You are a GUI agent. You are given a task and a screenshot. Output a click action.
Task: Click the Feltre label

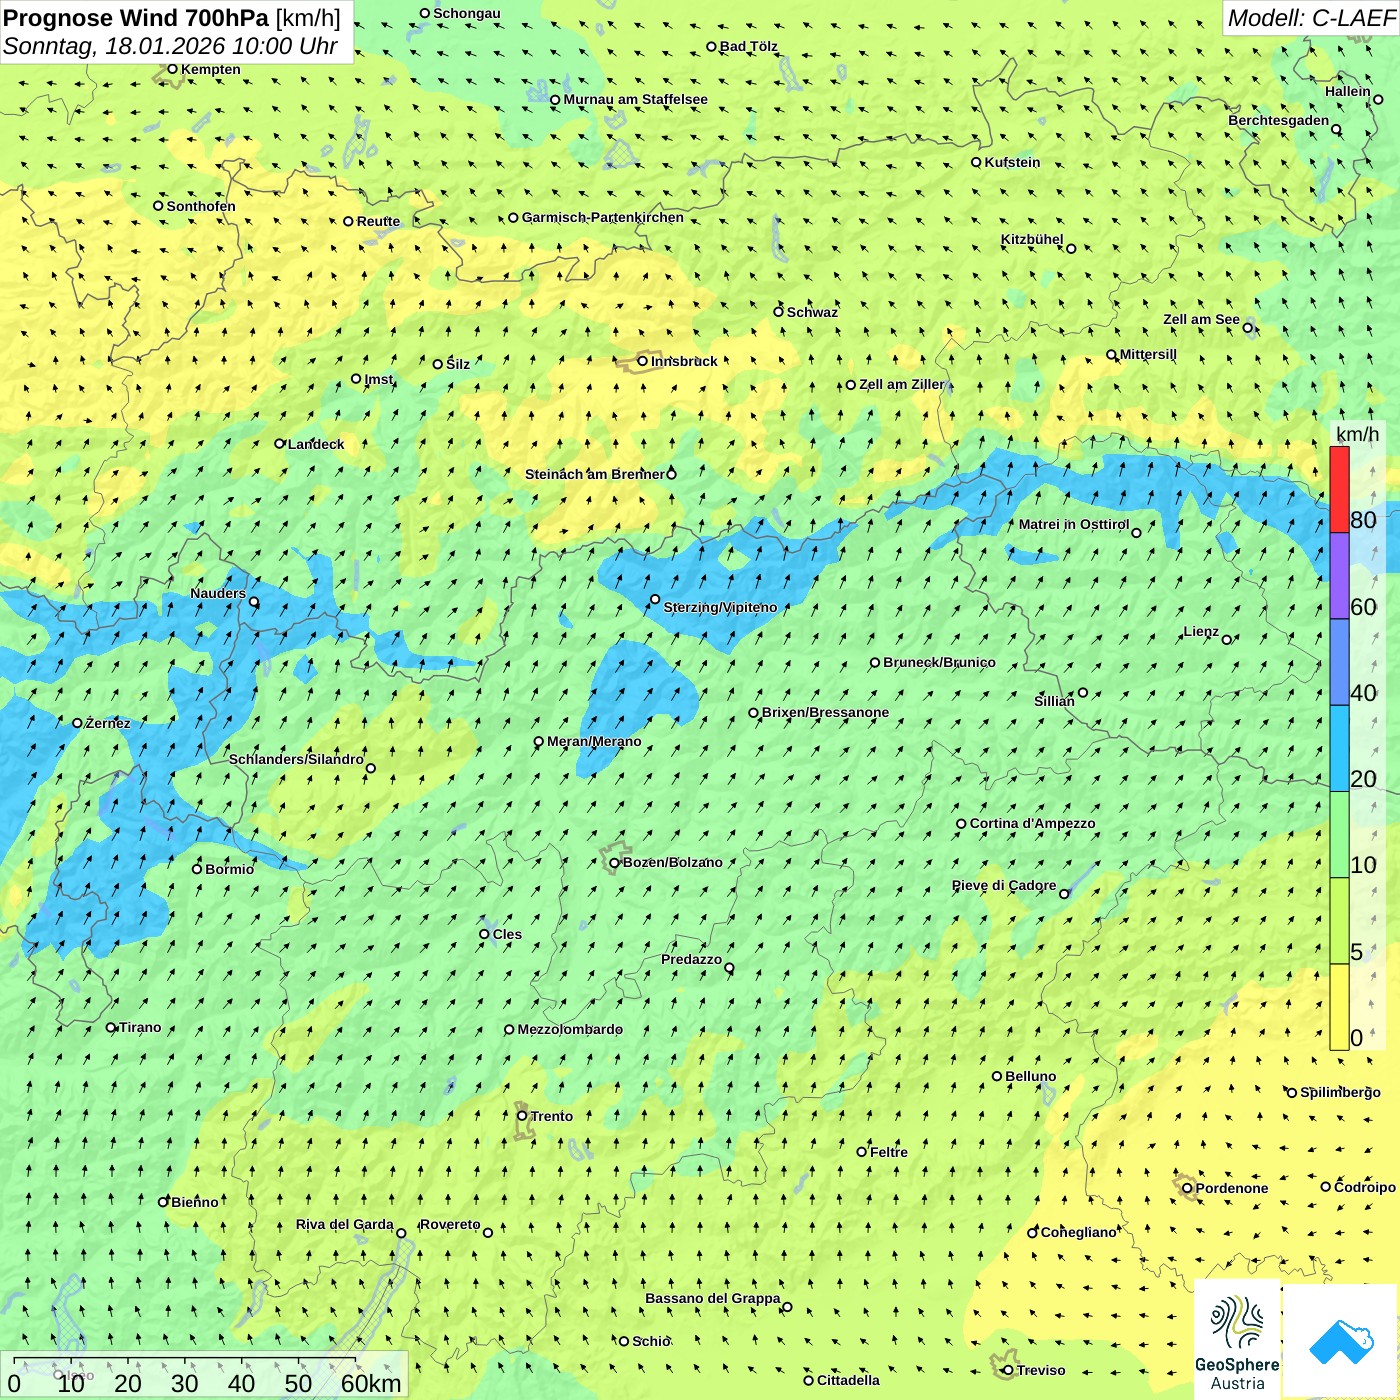click(889, 1152)
